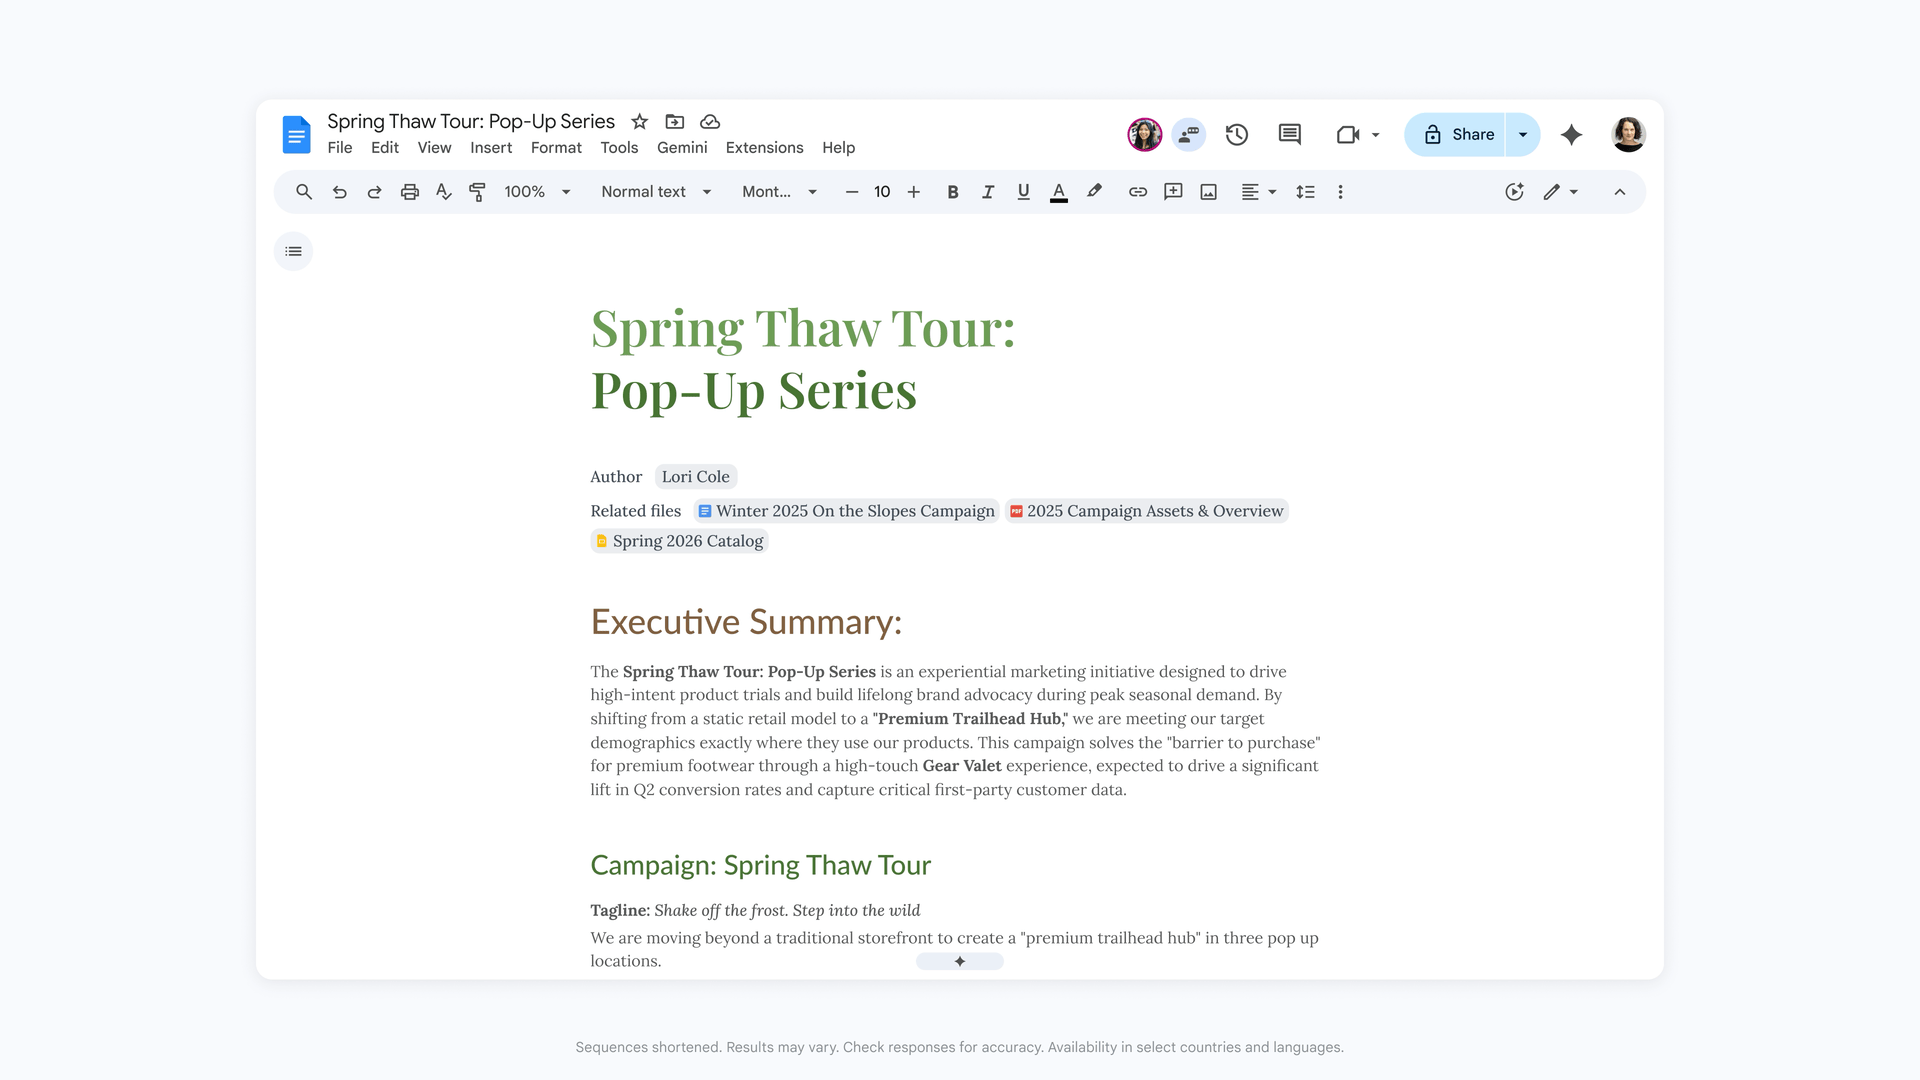Toggle bold formatting
This screenshot has height=1080, width=1920.
pyautogui.click(x=952, y=191)
